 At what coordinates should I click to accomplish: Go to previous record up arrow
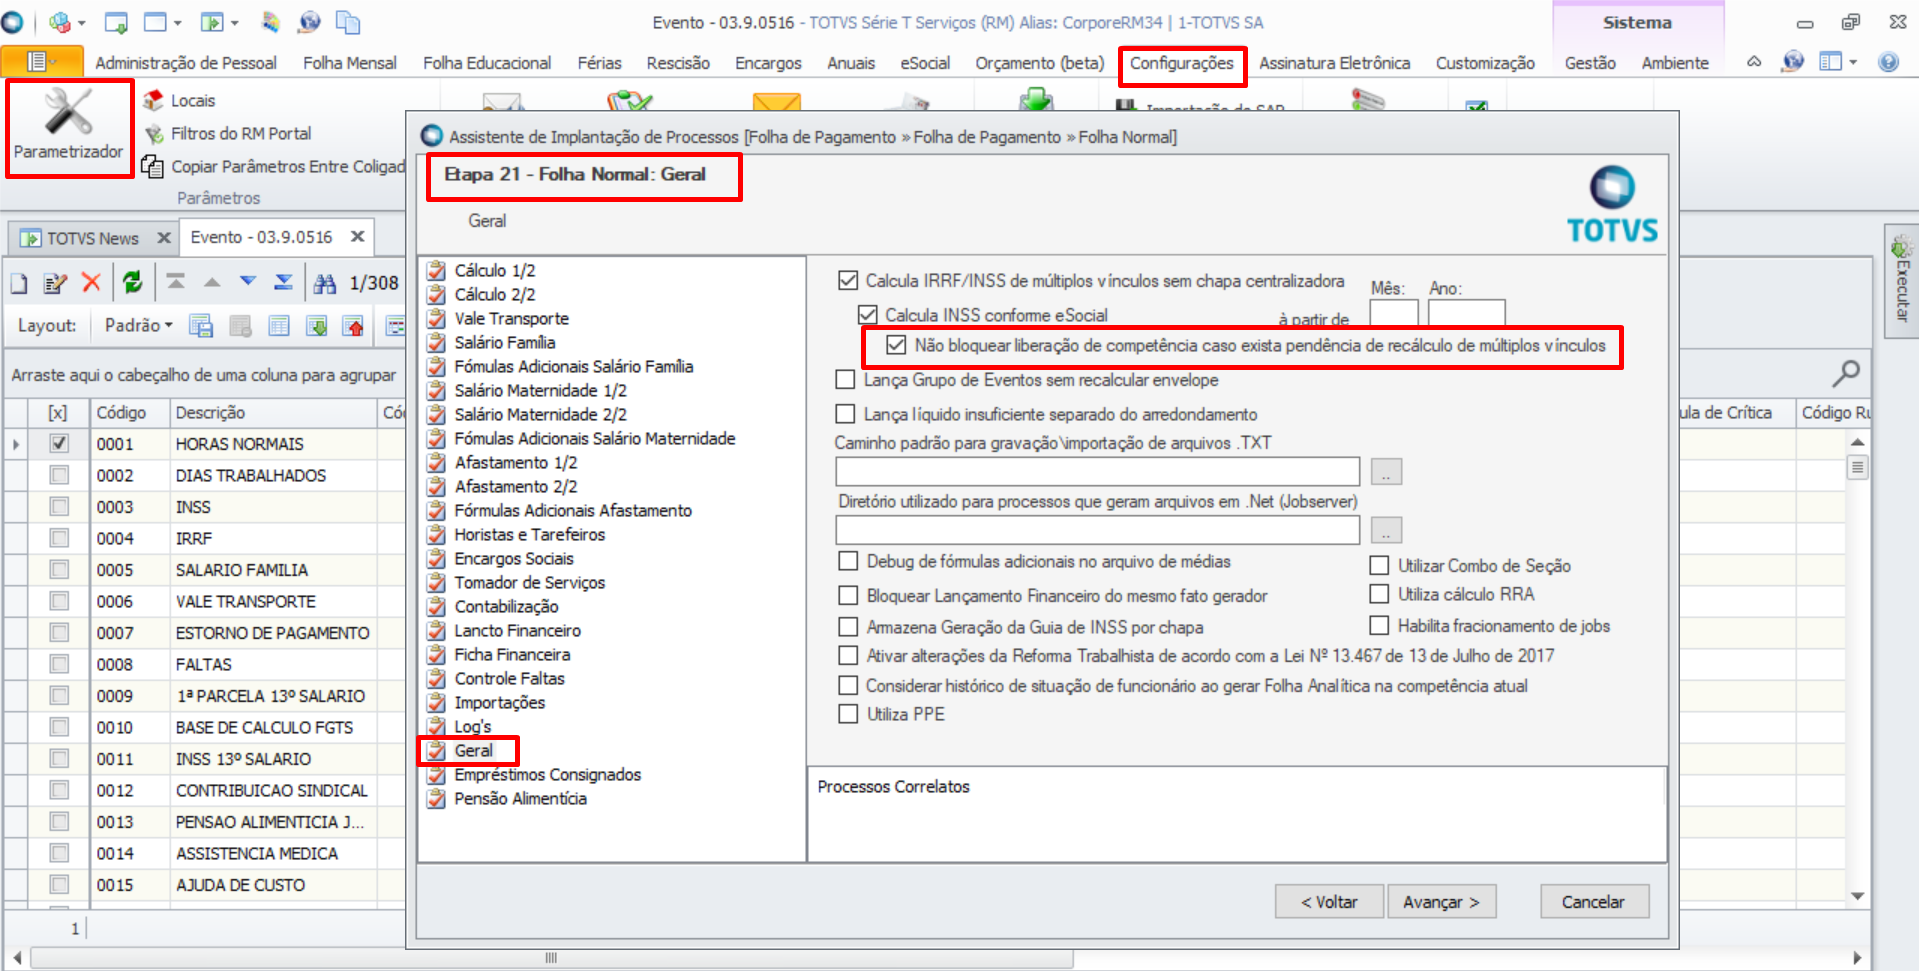tap(212, 283)
